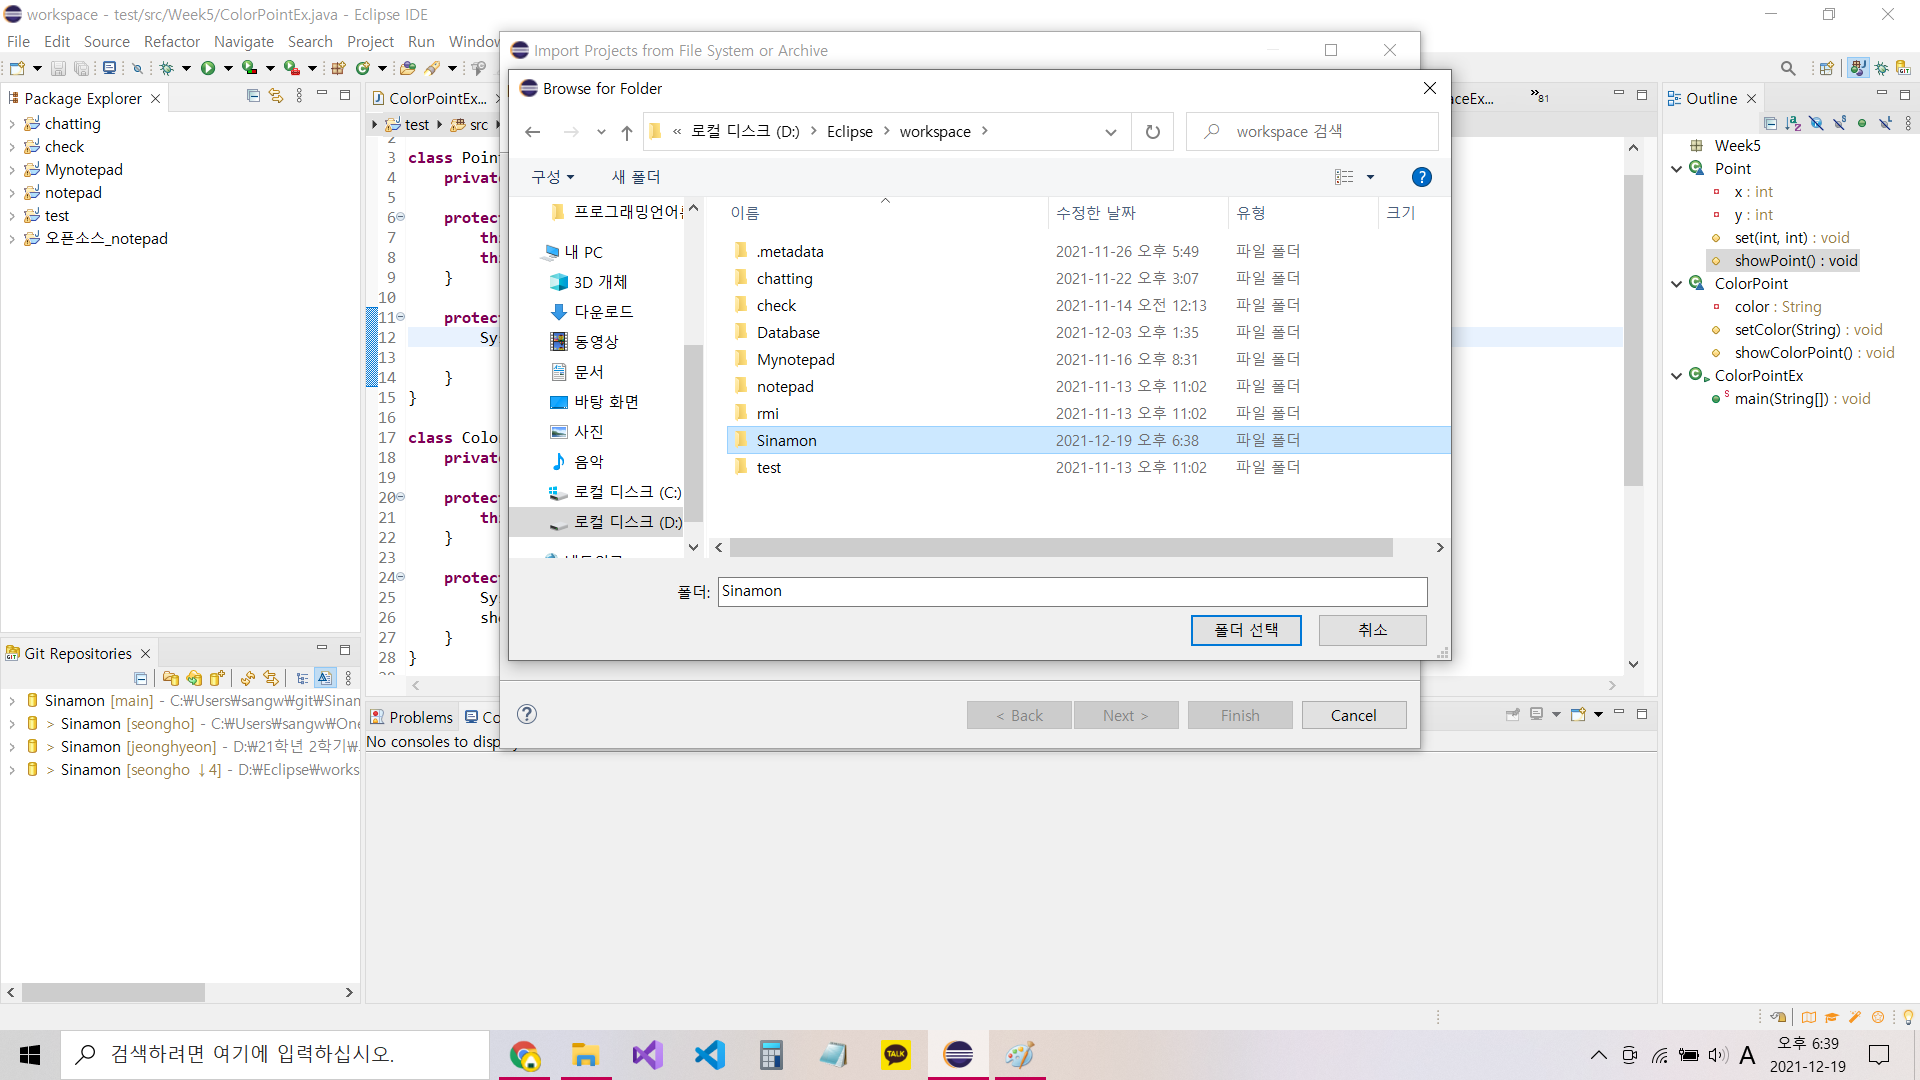The width and height of the screenshot is (1920, 1080).
Task: Click Collapse All icon in Package Explorer
Action: point(253,96)
